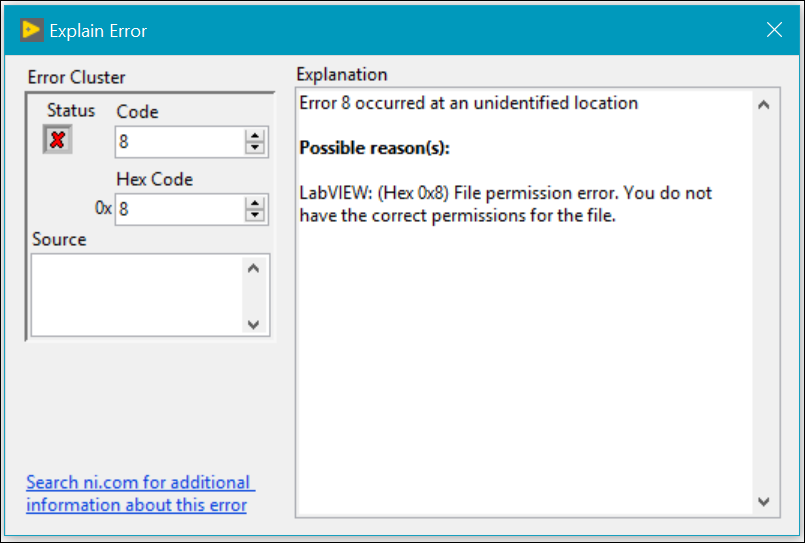
Task: Click the LabVIEW icon in the title bar
Action: [x=32, y=30]
